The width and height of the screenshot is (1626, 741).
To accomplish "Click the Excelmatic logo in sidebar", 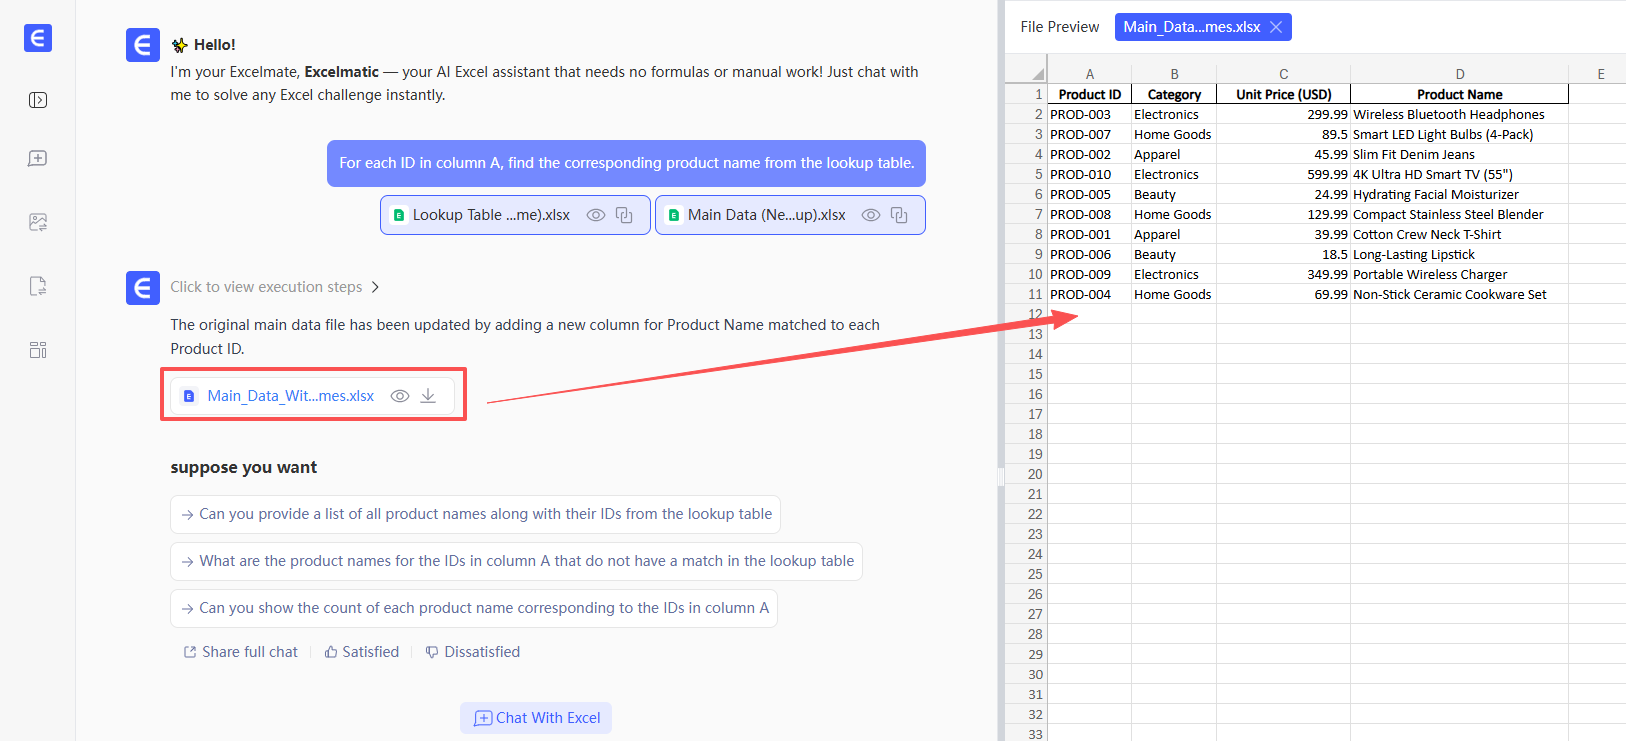I will point(38,38).
